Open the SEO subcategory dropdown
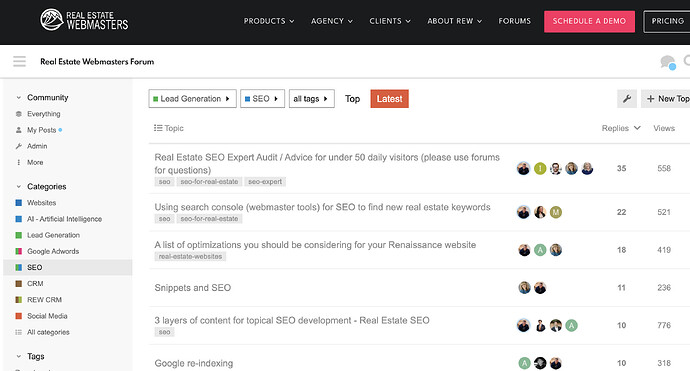This screenshot has width=690, height=371. pyautogui.click(x=262, y=99)
